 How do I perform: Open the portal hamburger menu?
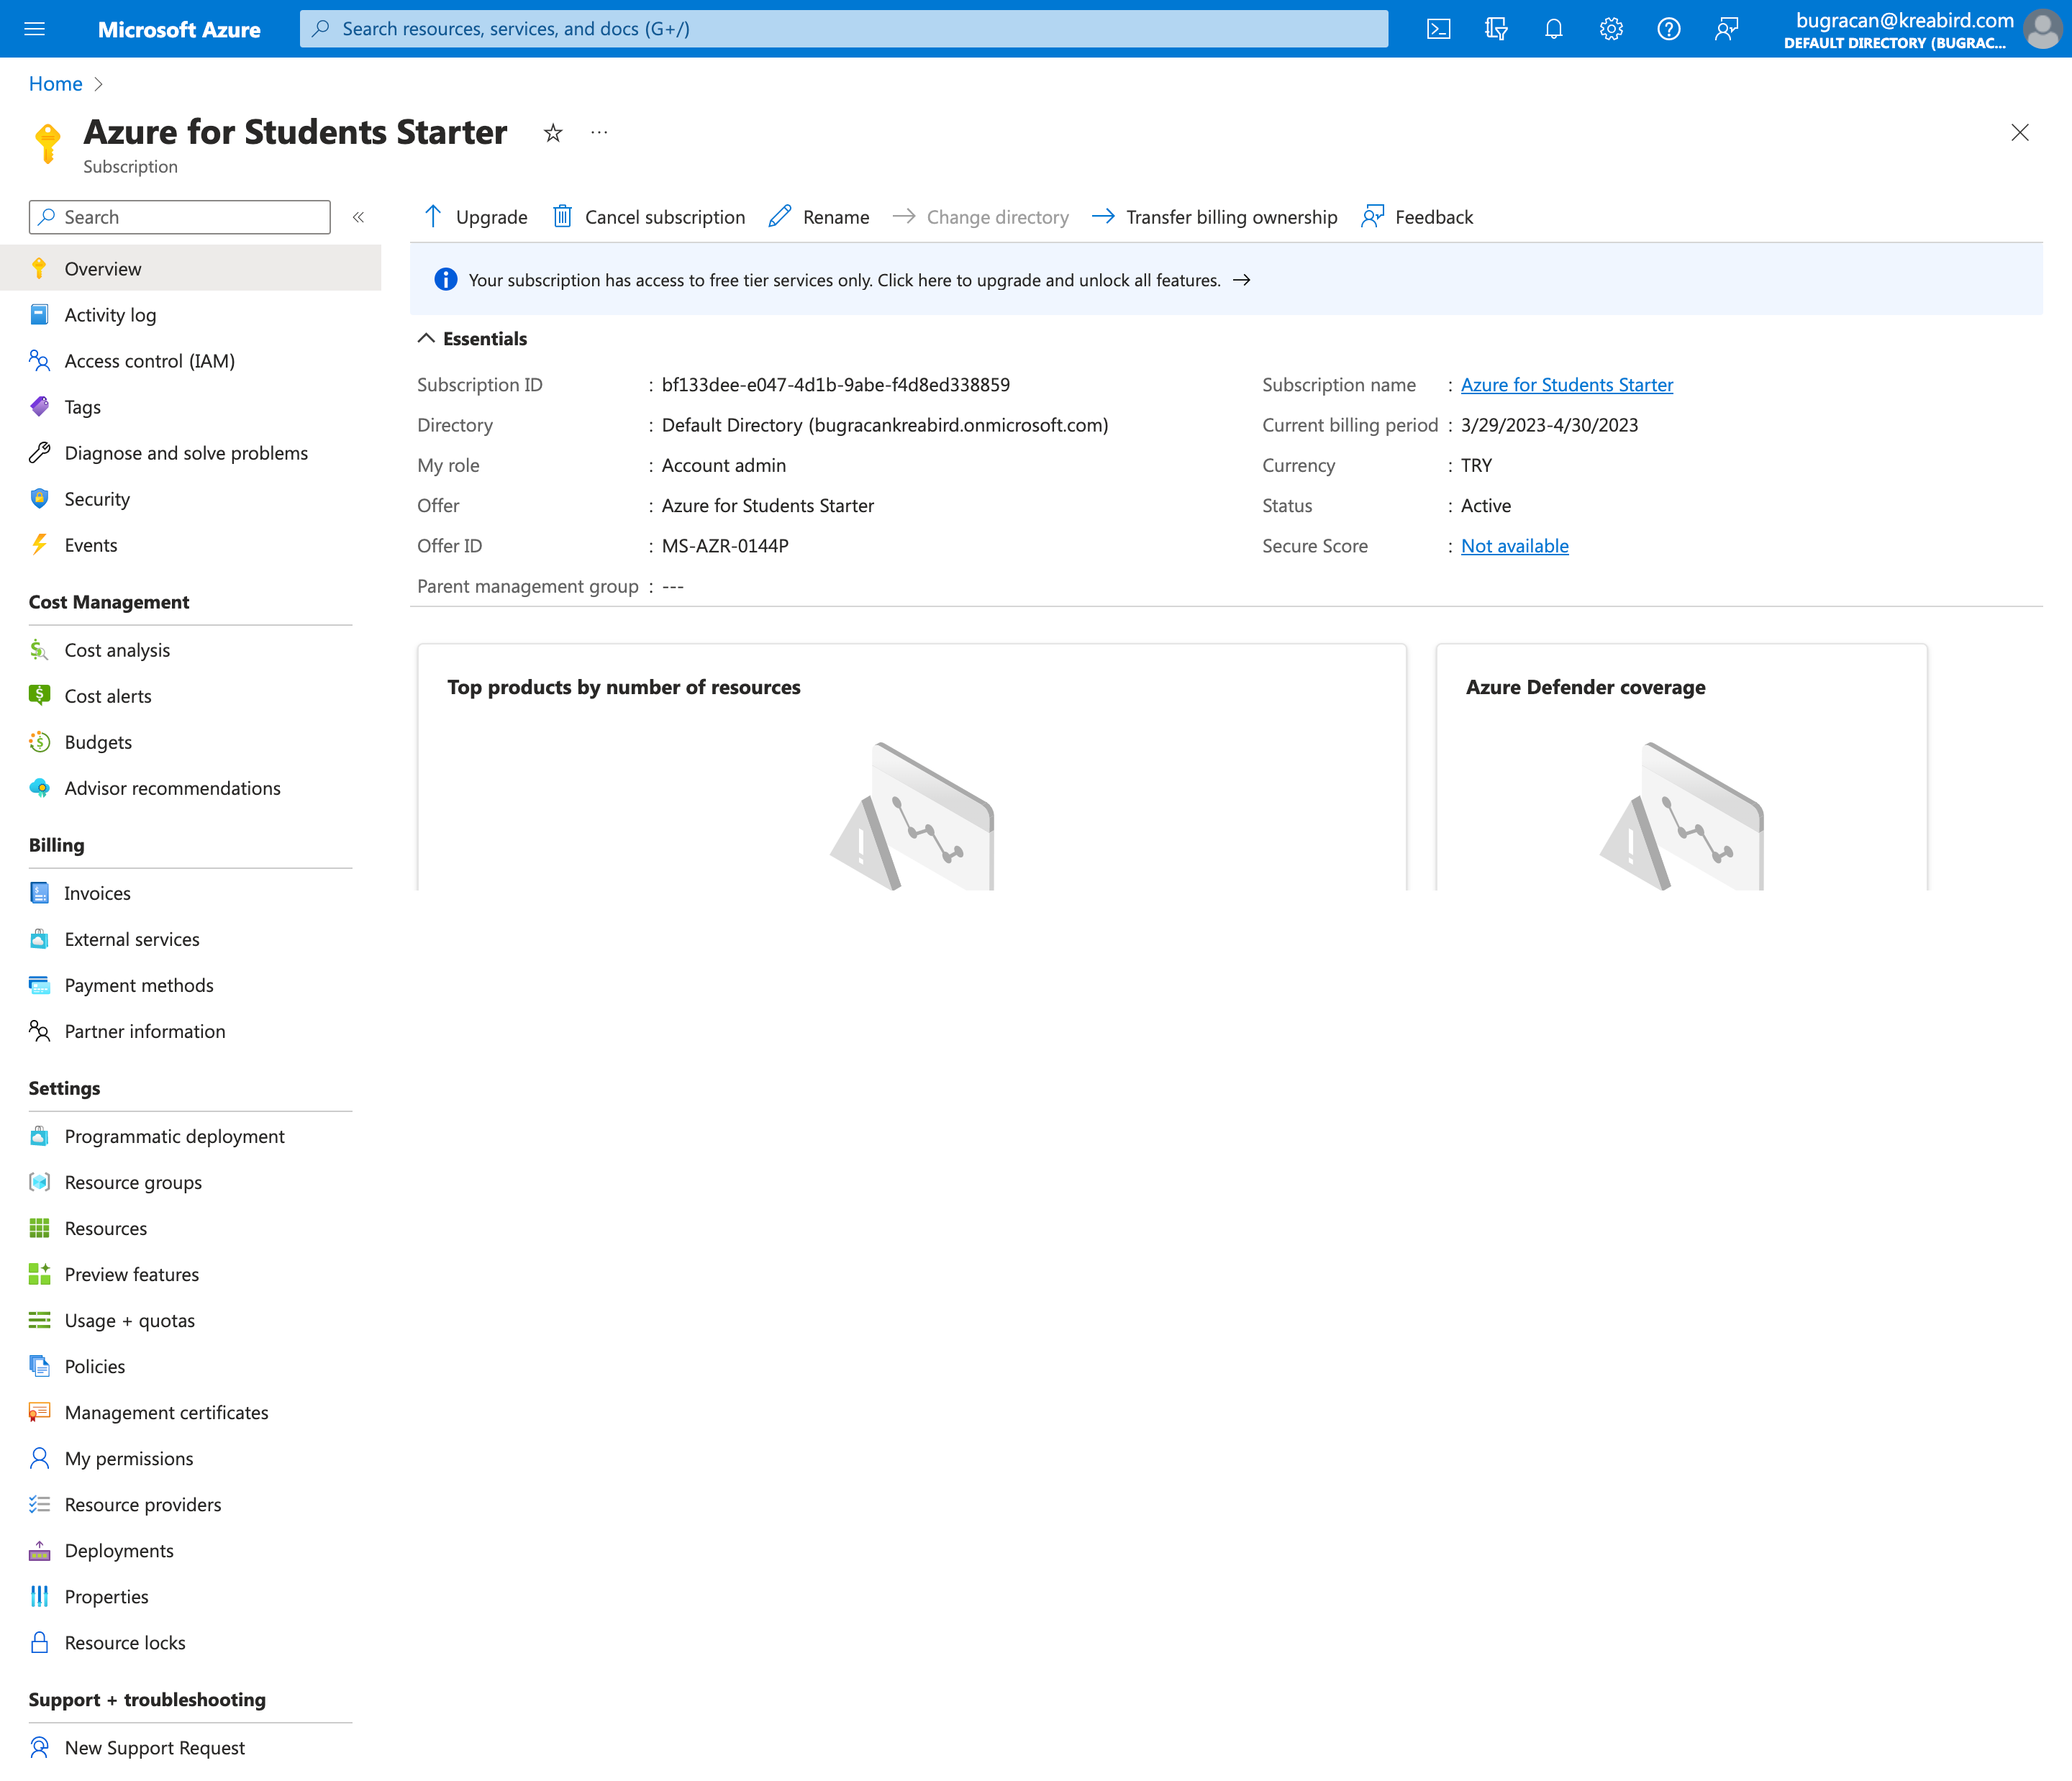35,29
